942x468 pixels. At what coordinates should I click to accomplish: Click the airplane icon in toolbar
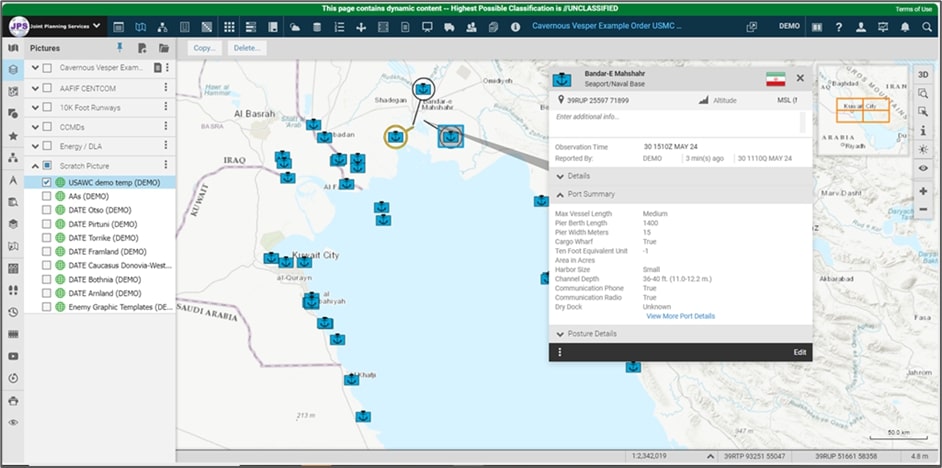point(361,27)
